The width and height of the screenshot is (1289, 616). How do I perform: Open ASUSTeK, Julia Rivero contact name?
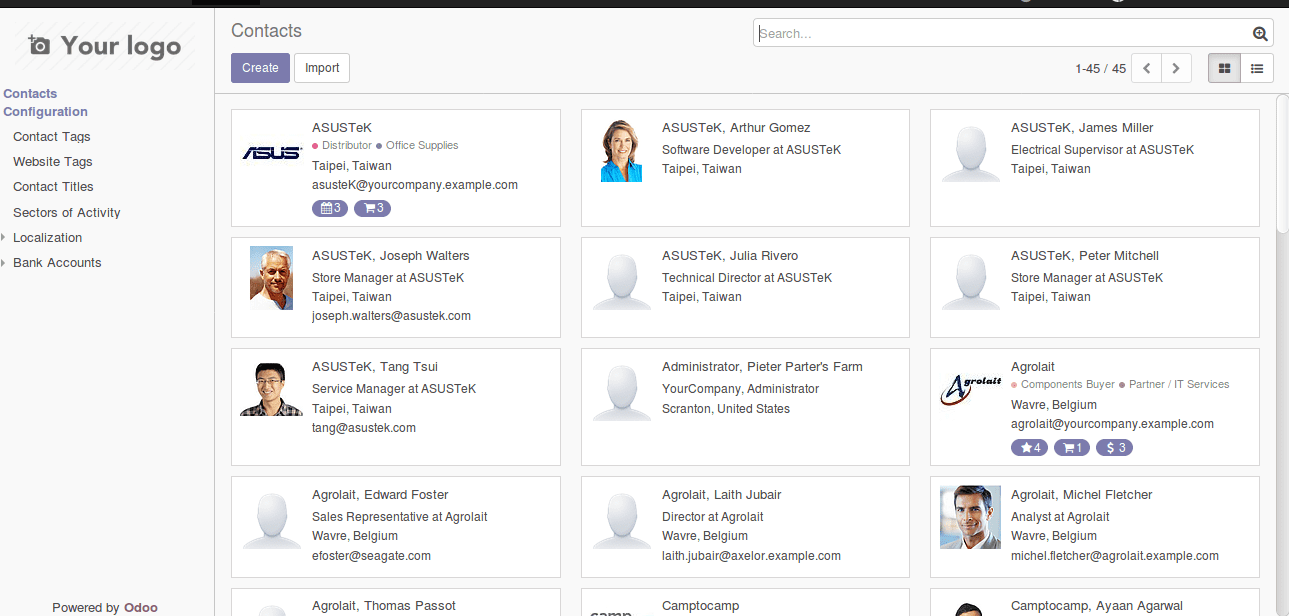pos(730,256)
